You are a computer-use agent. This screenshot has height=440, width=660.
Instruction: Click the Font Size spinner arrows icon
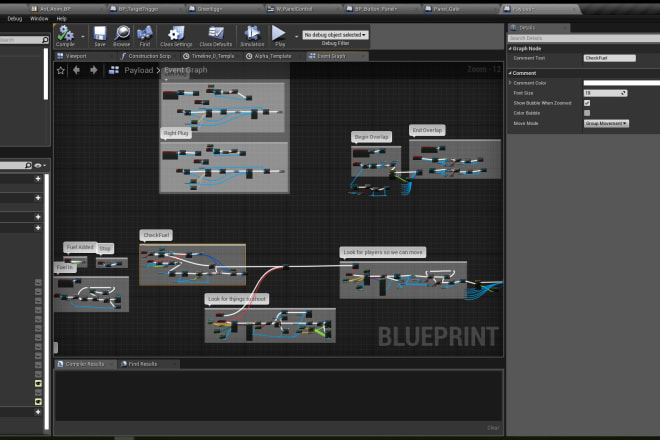623,93
